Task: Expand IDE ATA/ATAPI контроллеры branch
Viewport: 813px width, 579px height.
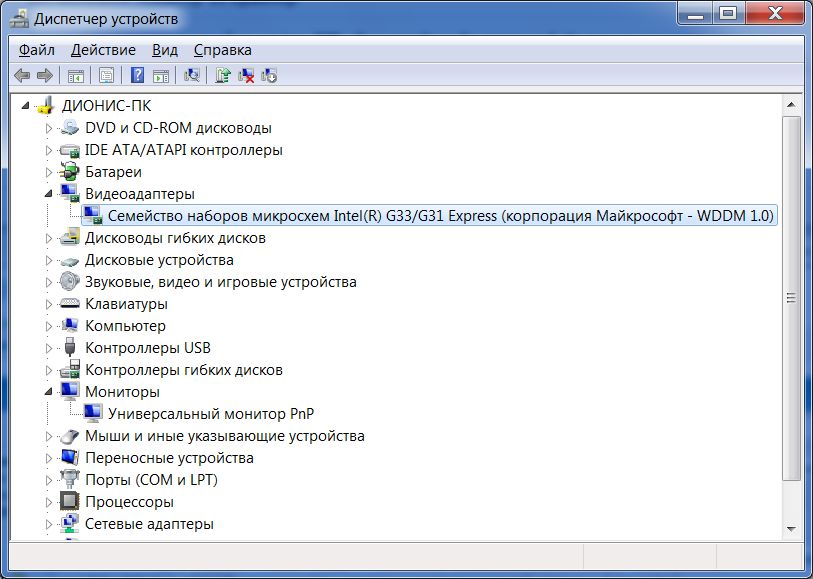Action: 49,150
